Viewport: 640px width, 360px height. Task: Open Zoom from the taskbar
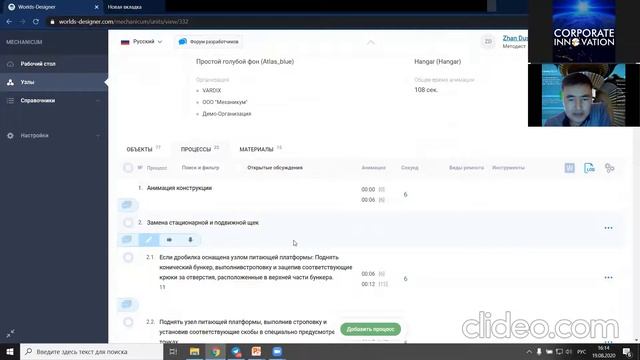(277, 351)
